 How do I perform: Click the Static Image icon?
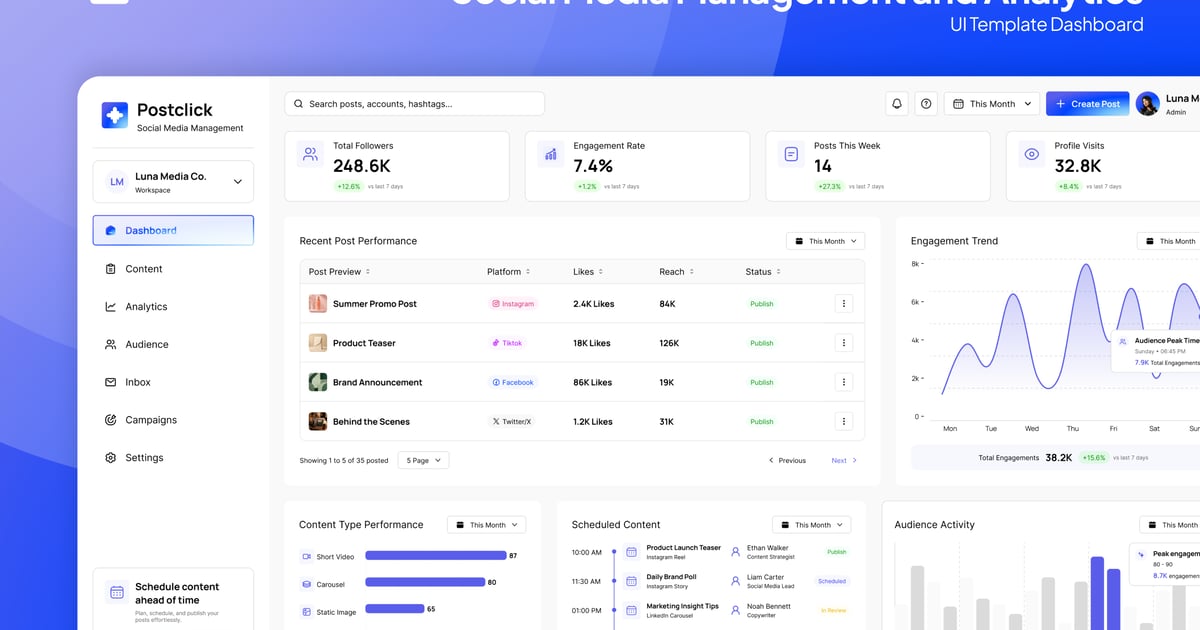point(307,611)
